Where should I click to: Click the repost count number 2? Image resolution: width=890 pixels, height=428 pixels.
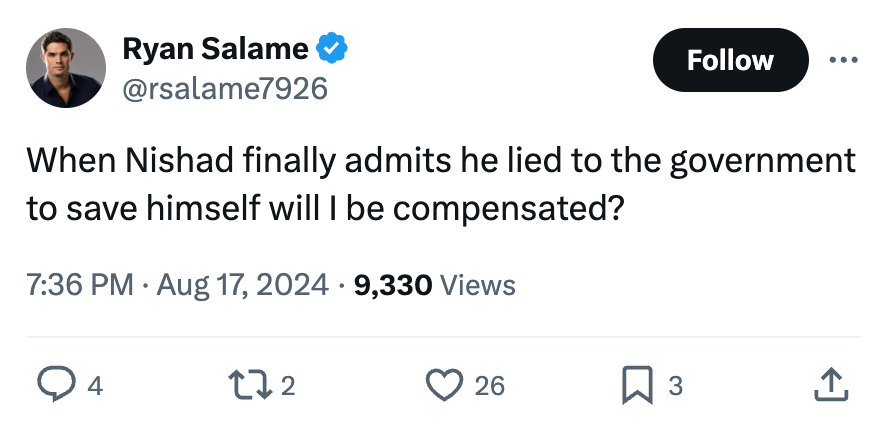[288, 386]
